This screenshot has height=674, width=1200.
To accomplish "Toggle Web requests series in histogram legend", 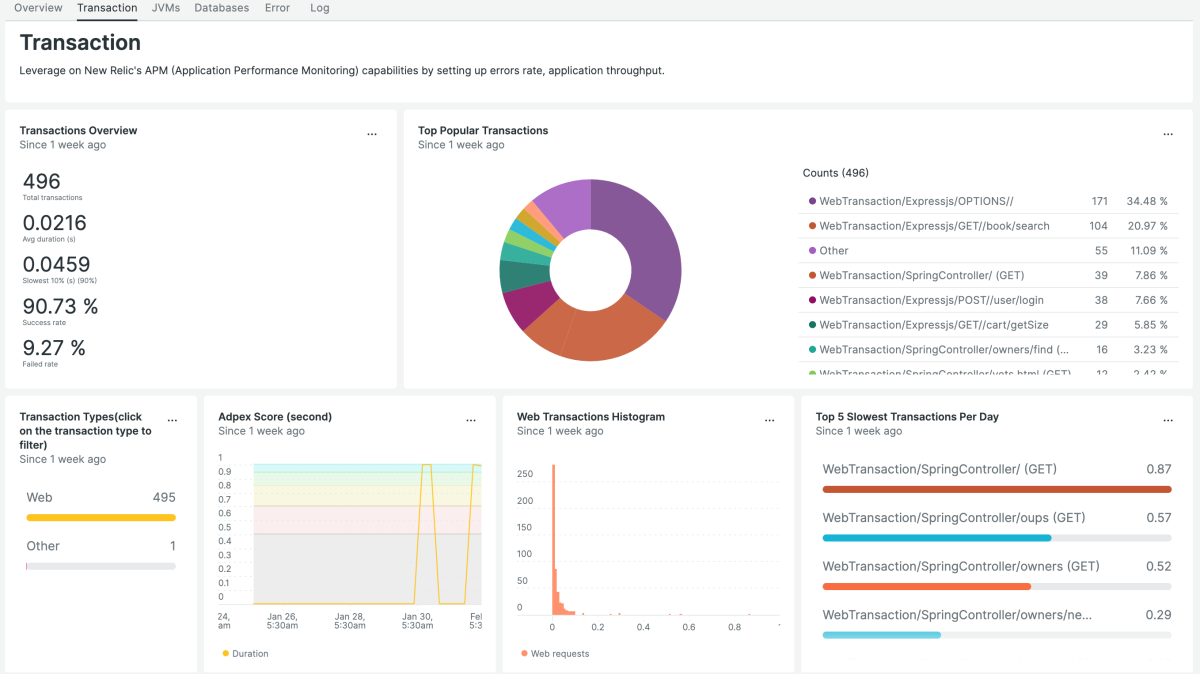I will pos(554,654).
